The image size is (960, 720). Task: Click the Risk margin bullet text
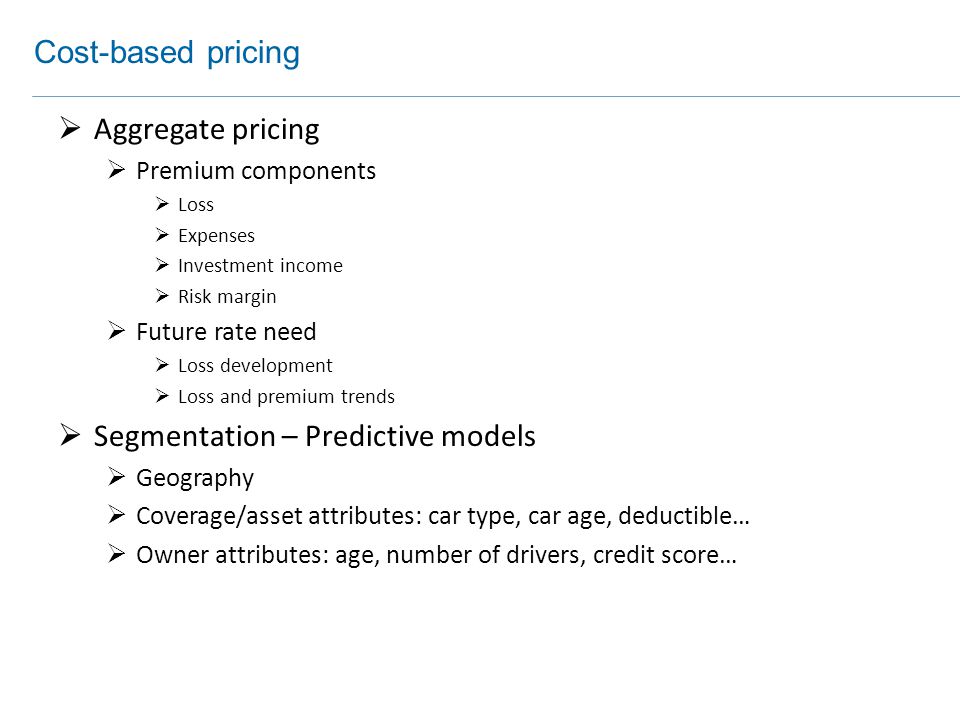tap(227, 297)
